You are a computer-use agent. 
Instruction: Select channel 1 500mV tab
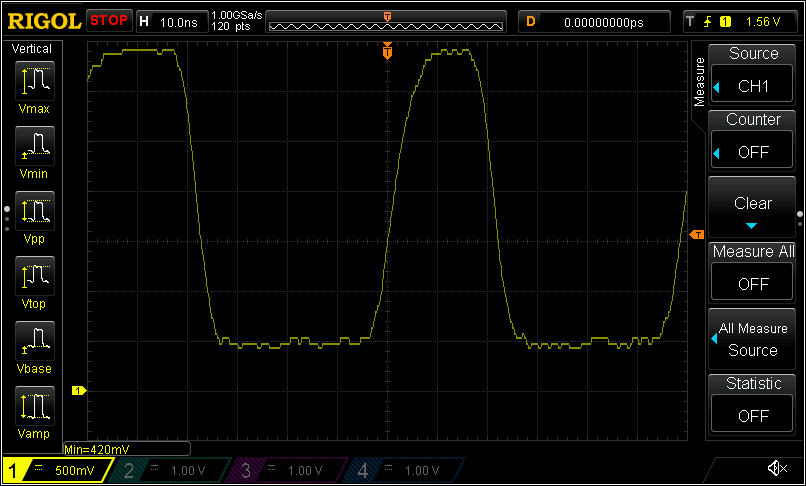[55, 469]
